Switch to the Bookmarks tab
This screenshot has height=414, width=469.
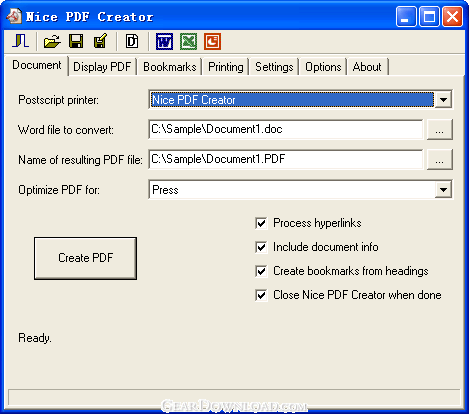170,67
